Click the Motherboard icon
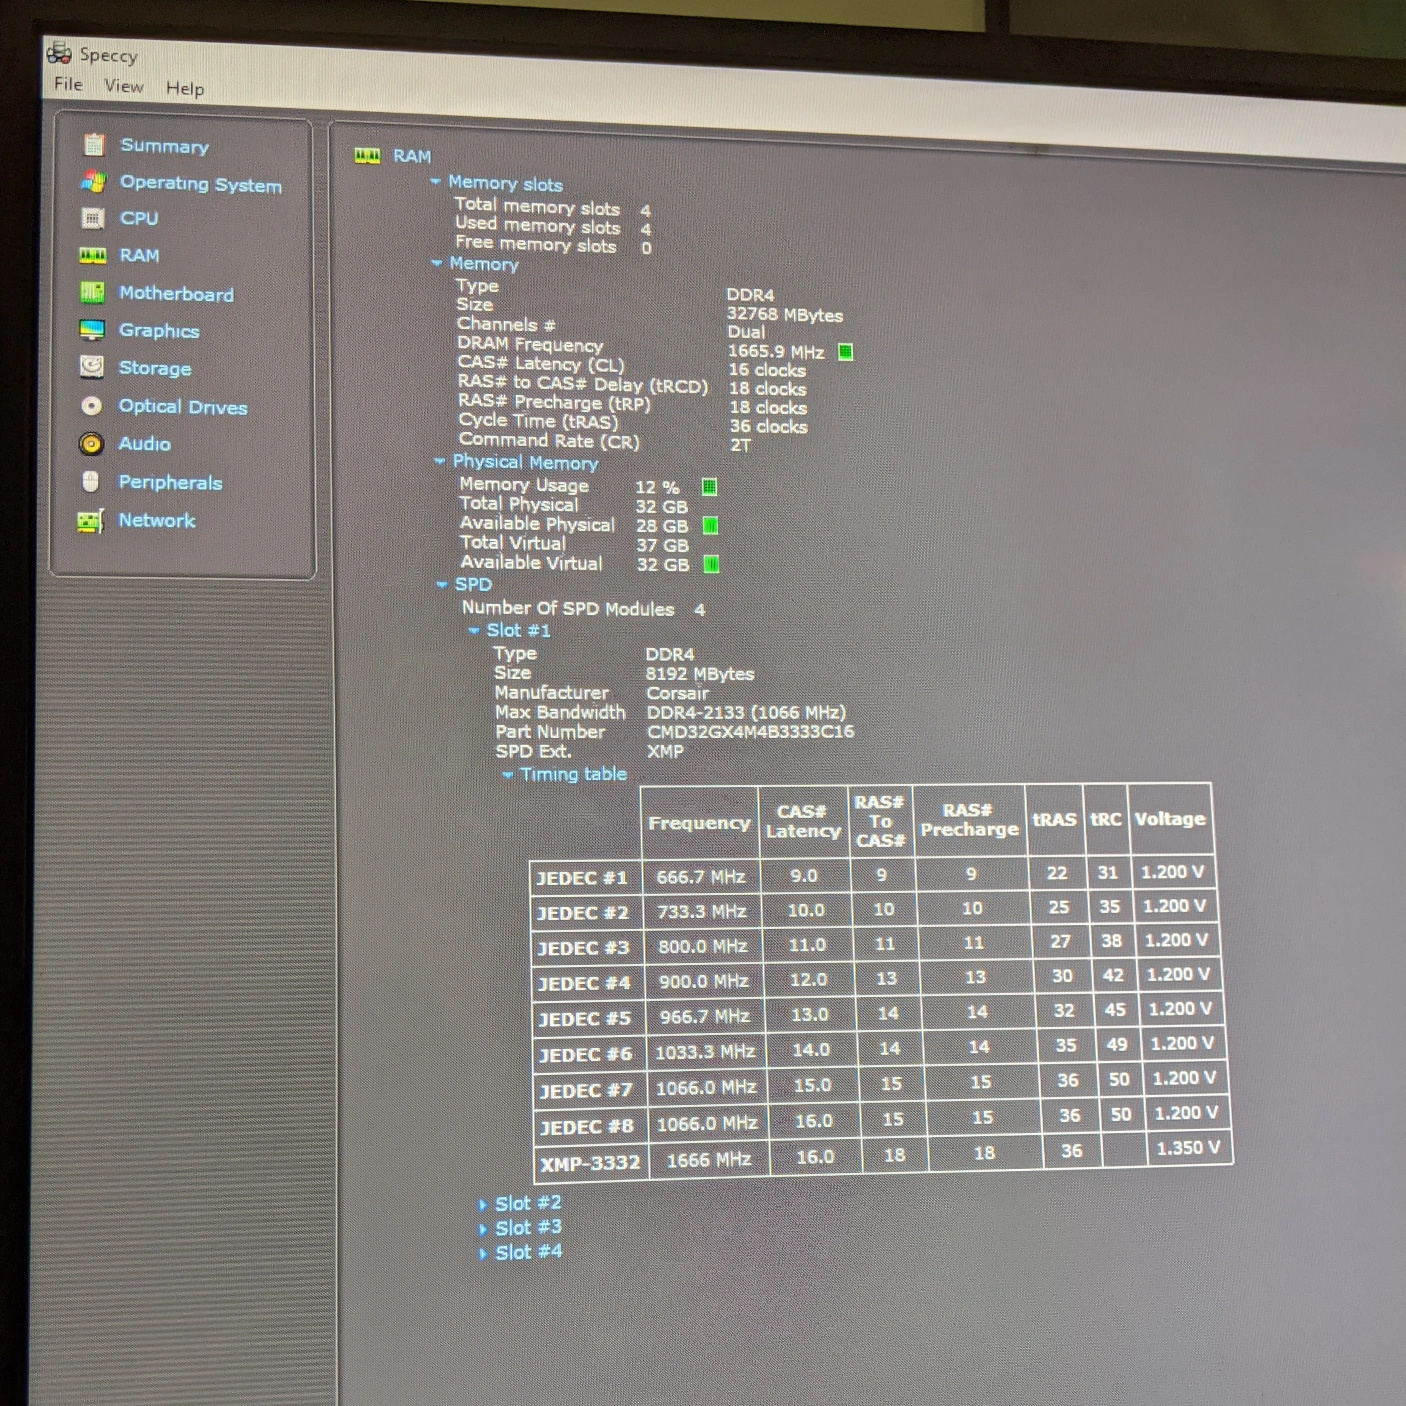 pyautogui.click(x=92, y=292)
